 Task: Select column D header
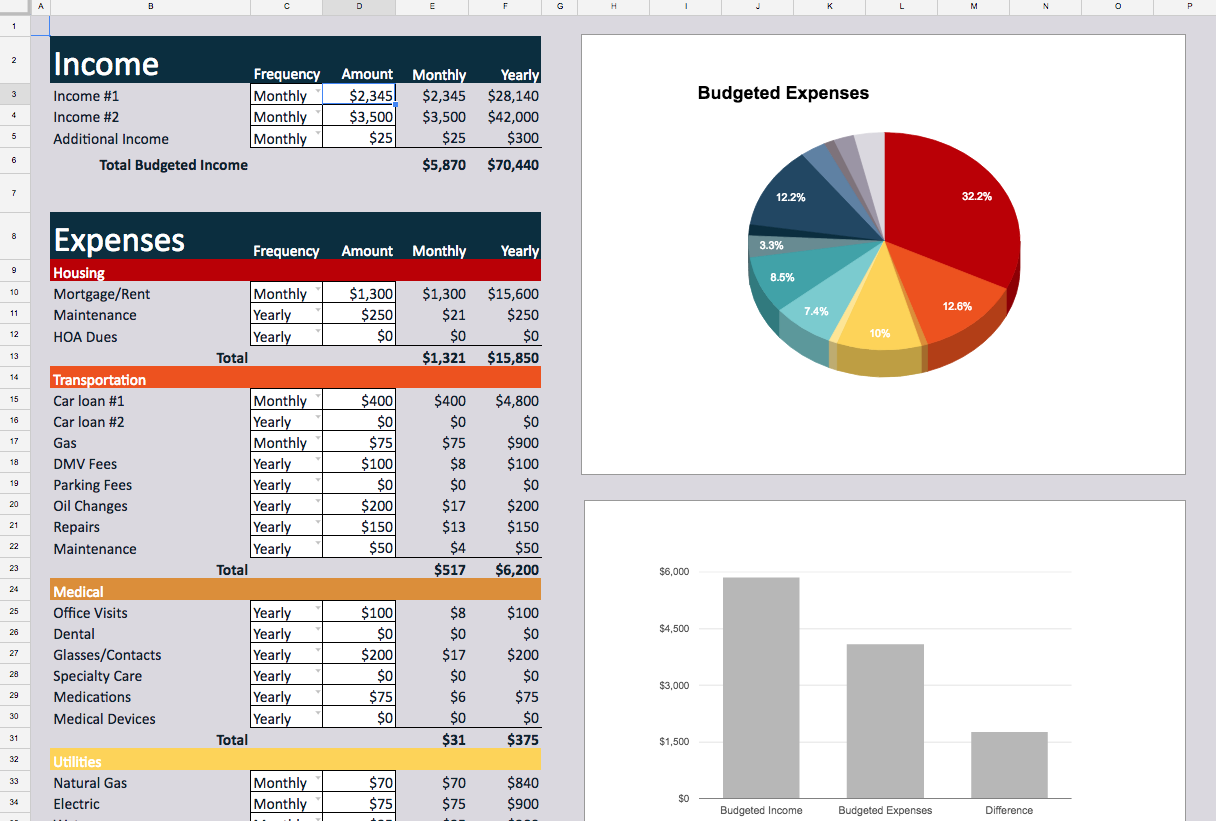358,7
